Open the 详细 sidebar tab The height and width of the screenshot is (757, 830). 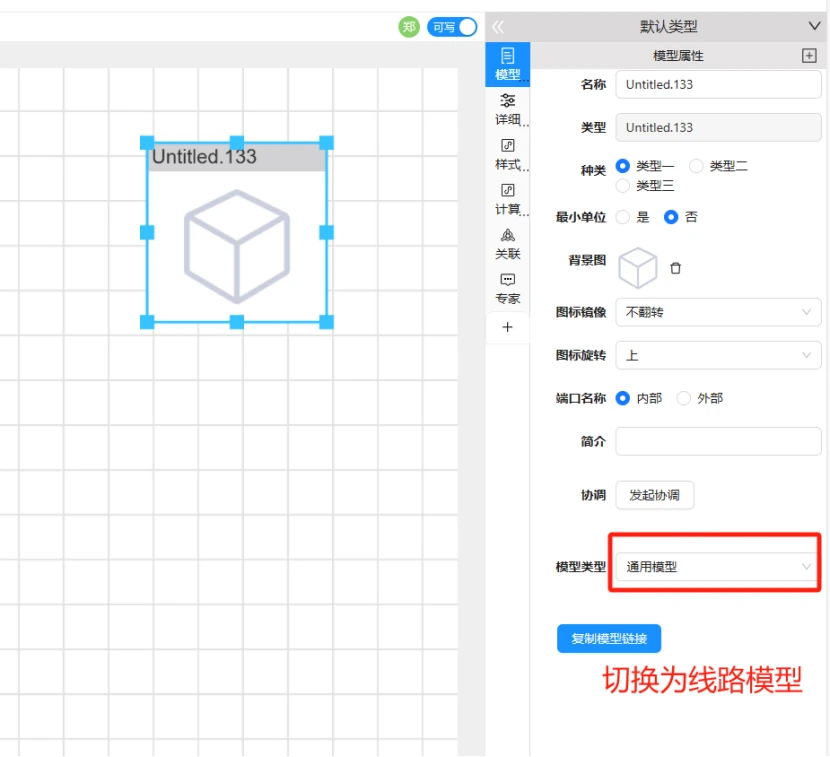coord(507,109)
